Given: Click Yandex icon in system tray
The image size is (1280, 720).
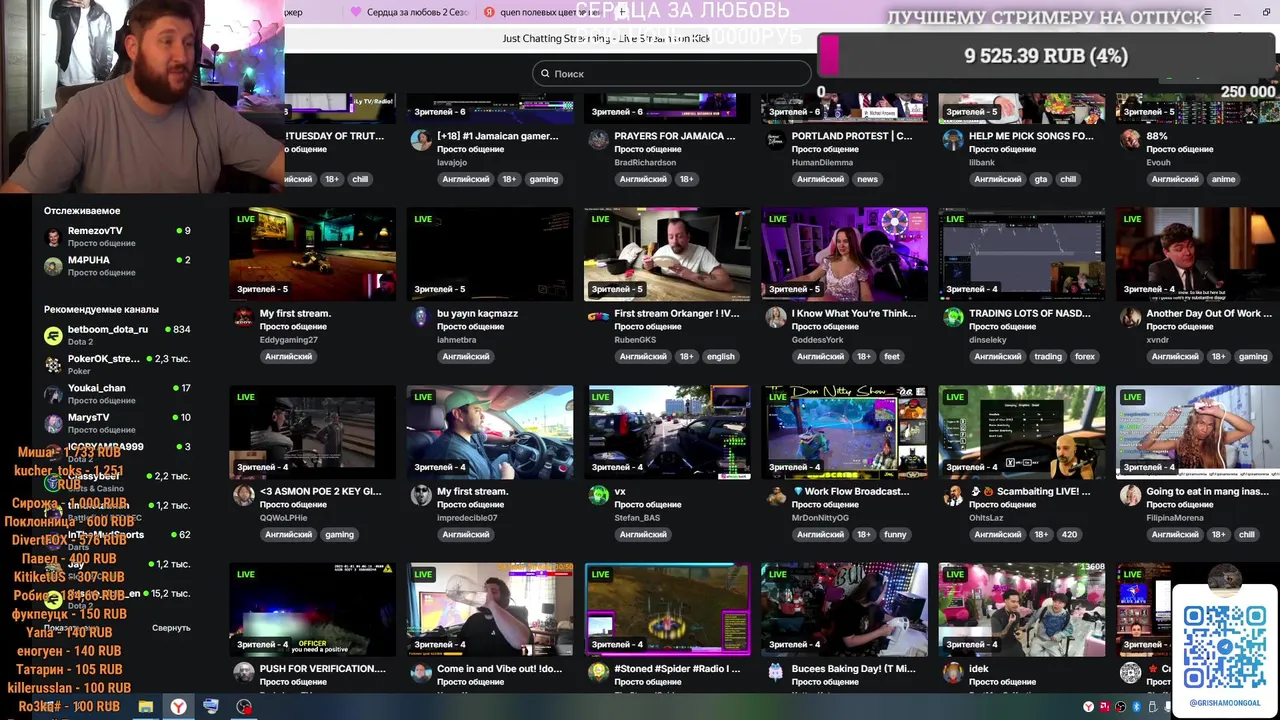Looking at the screenshot, I should point(1088,707).
